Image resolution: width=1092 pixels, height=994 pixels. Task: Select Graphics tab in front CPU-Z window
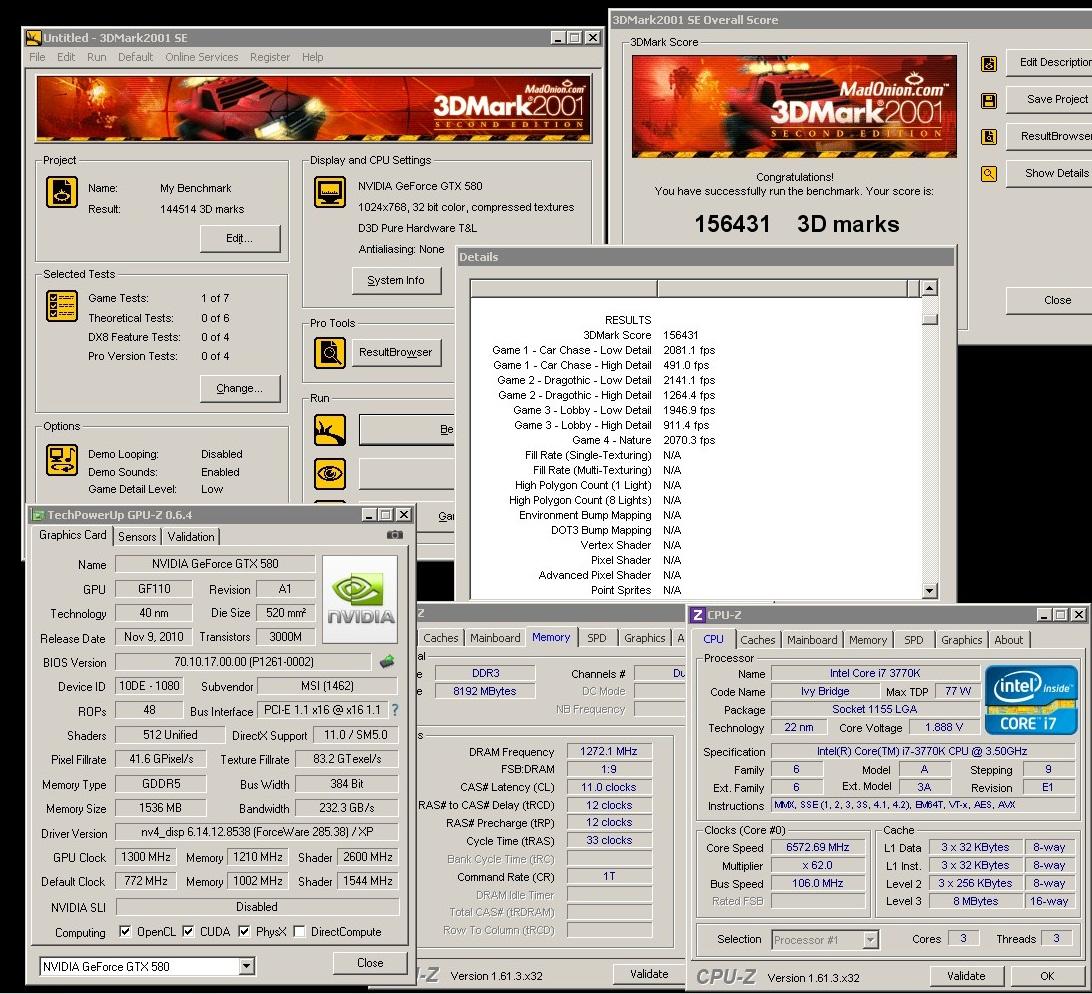pyautogui.click(x=962, y=639)
